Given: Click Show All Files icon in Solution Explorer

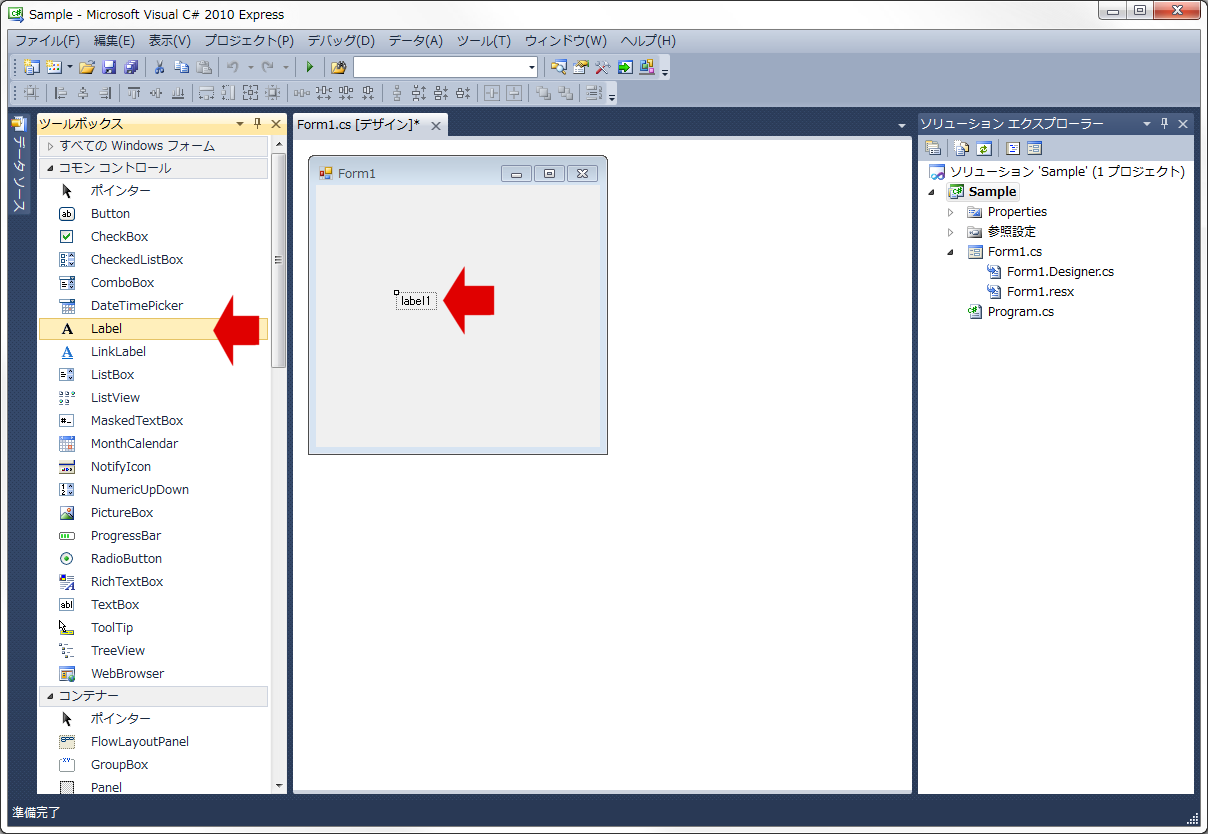Looking at the screenshot, I should pos(961,148).
